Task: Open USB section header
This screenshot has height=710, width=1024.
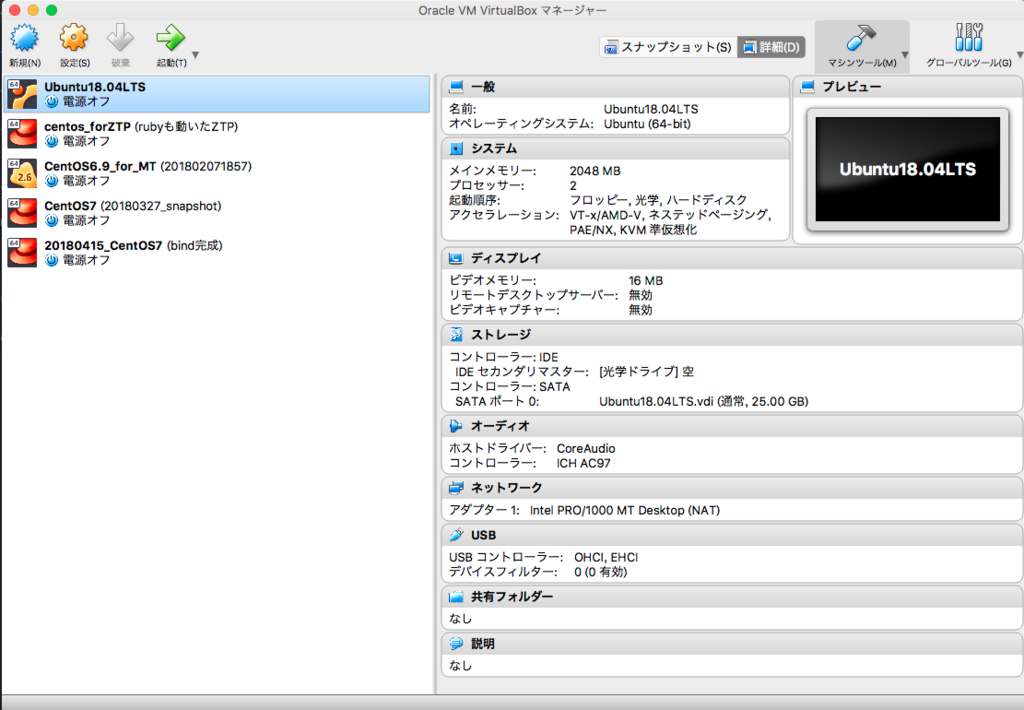Action: [732, 536]
